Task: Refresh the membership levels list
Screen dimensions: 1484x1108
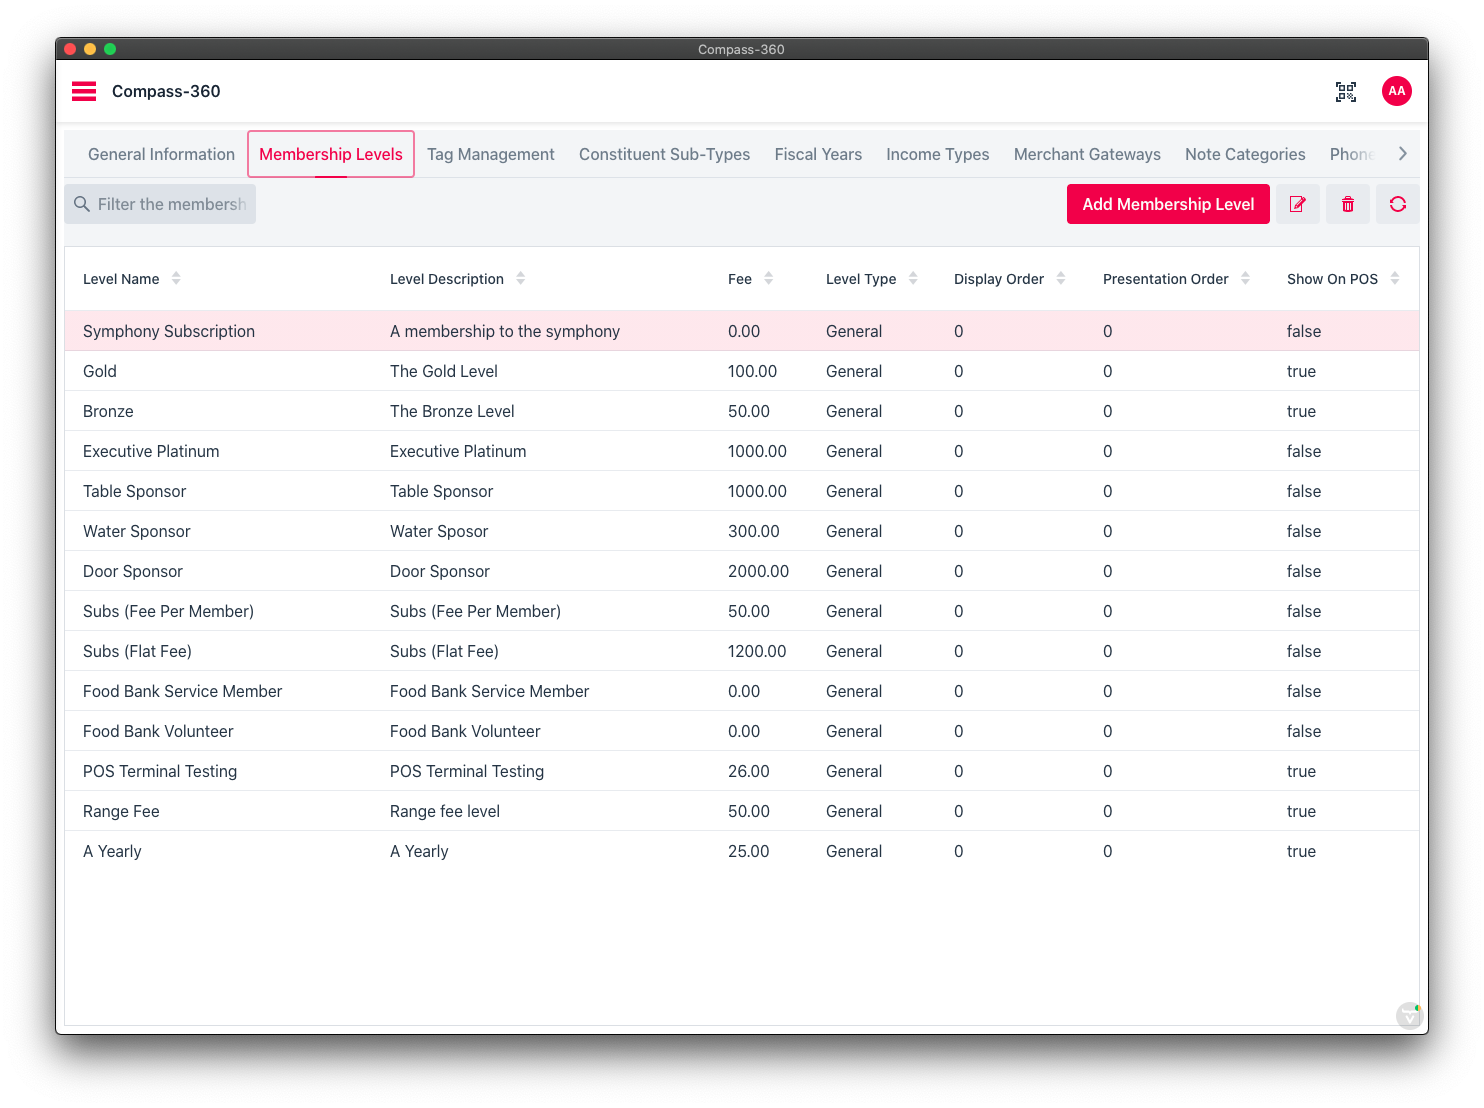Action: 1397,204
